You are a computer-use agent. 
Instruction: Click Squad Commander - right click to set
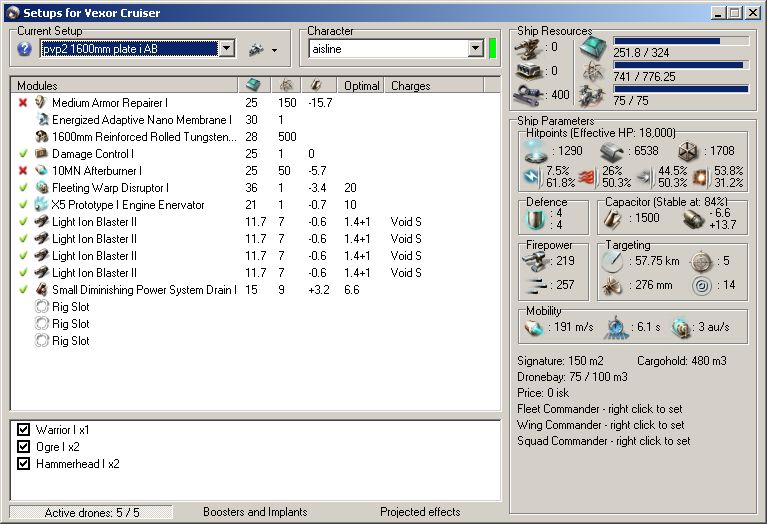(604, 441)
